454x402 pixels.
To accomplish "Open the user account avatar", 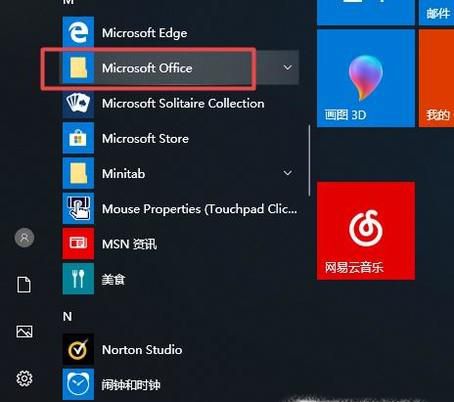I will pos(24,238).
